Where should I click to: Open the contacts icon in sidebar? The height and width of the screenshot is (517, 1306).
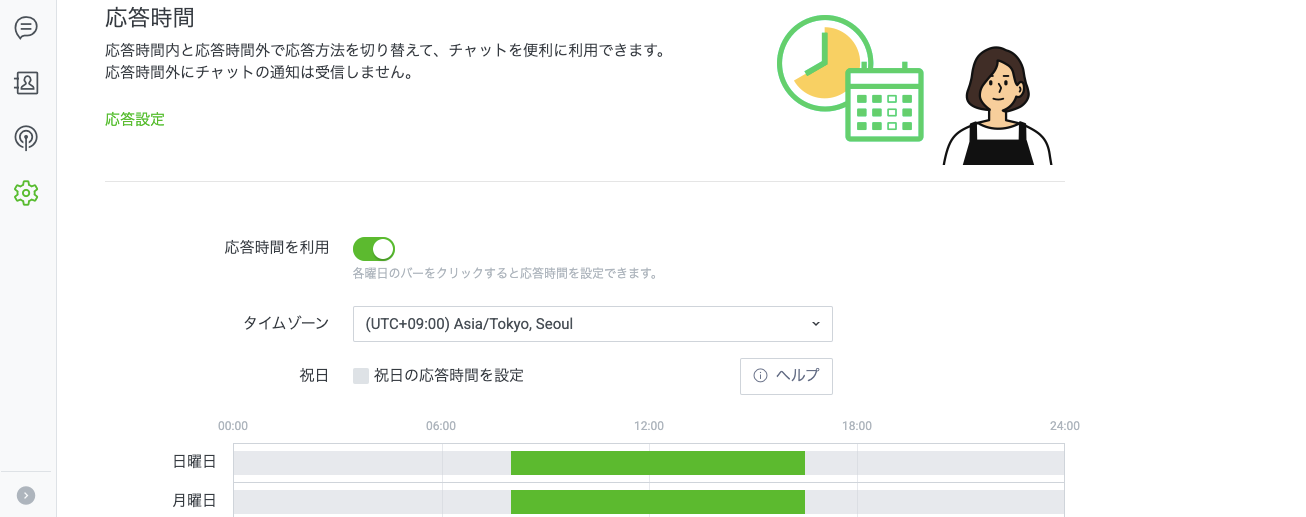(26, 83)
